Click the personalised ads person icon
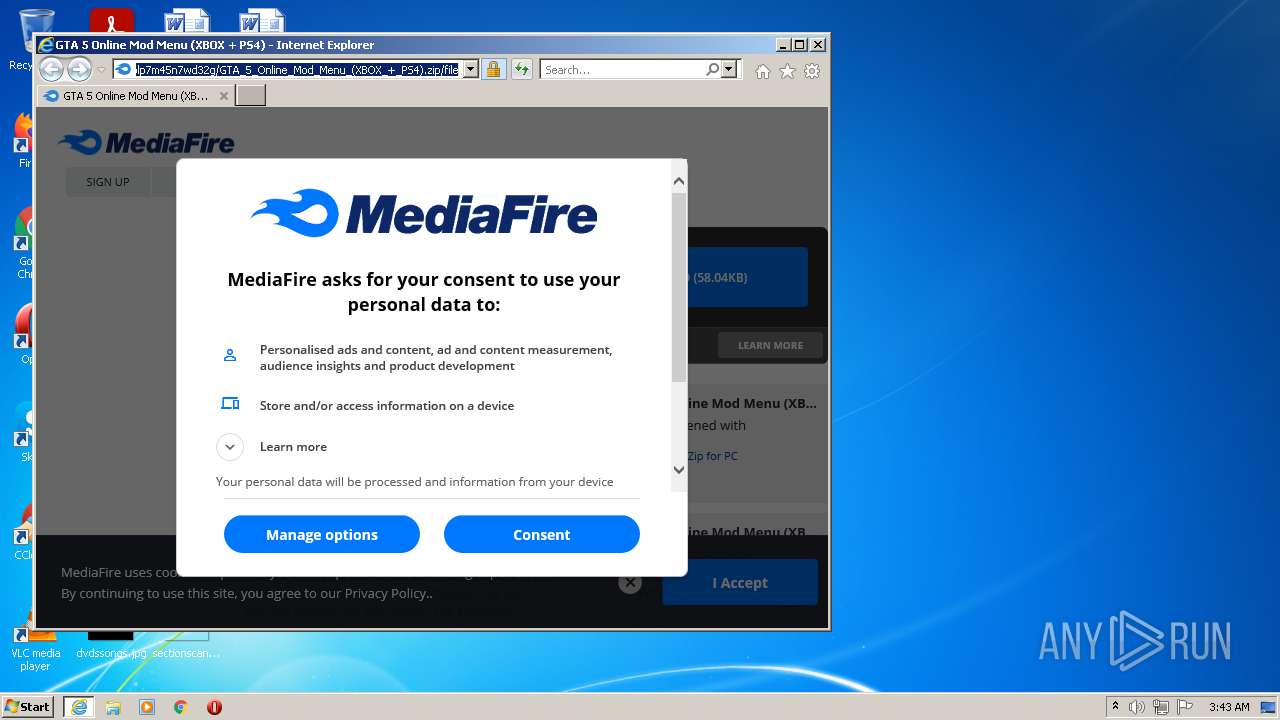Image resolution: width=1280 pixels, height=720 pixels. point(230,355)
